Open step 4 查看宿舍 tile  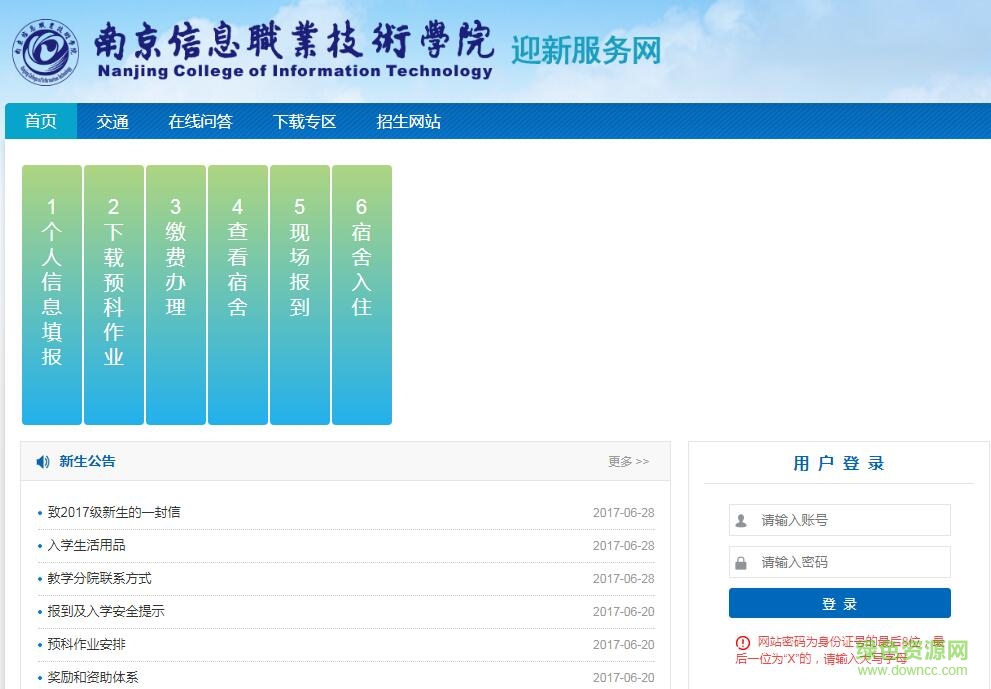point(238,295)
